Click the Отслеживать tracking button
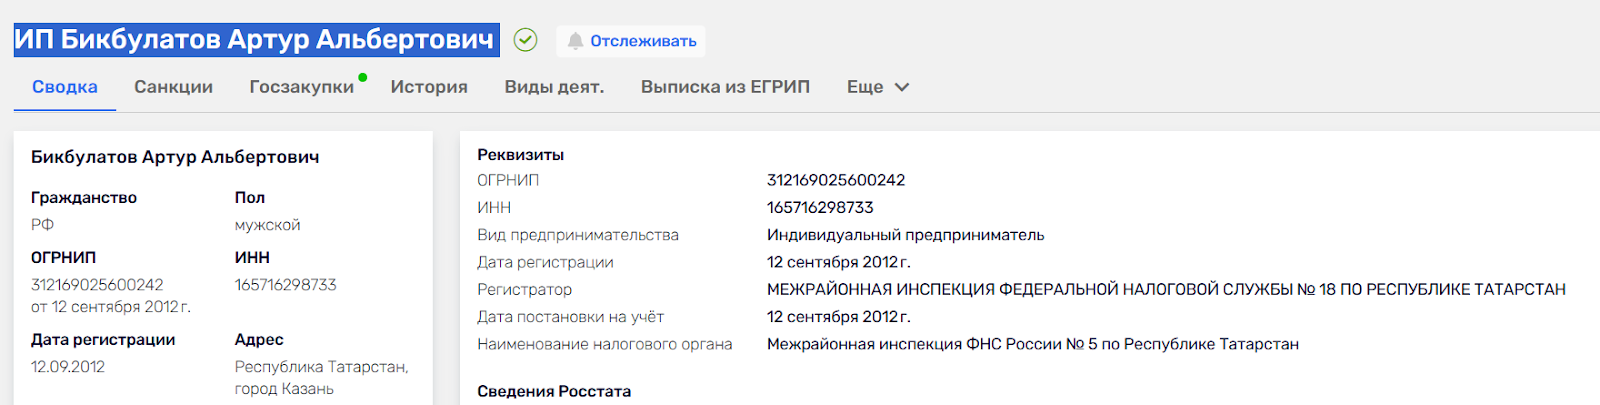This screenshot has width=1600, height=405. click(642, 41)
